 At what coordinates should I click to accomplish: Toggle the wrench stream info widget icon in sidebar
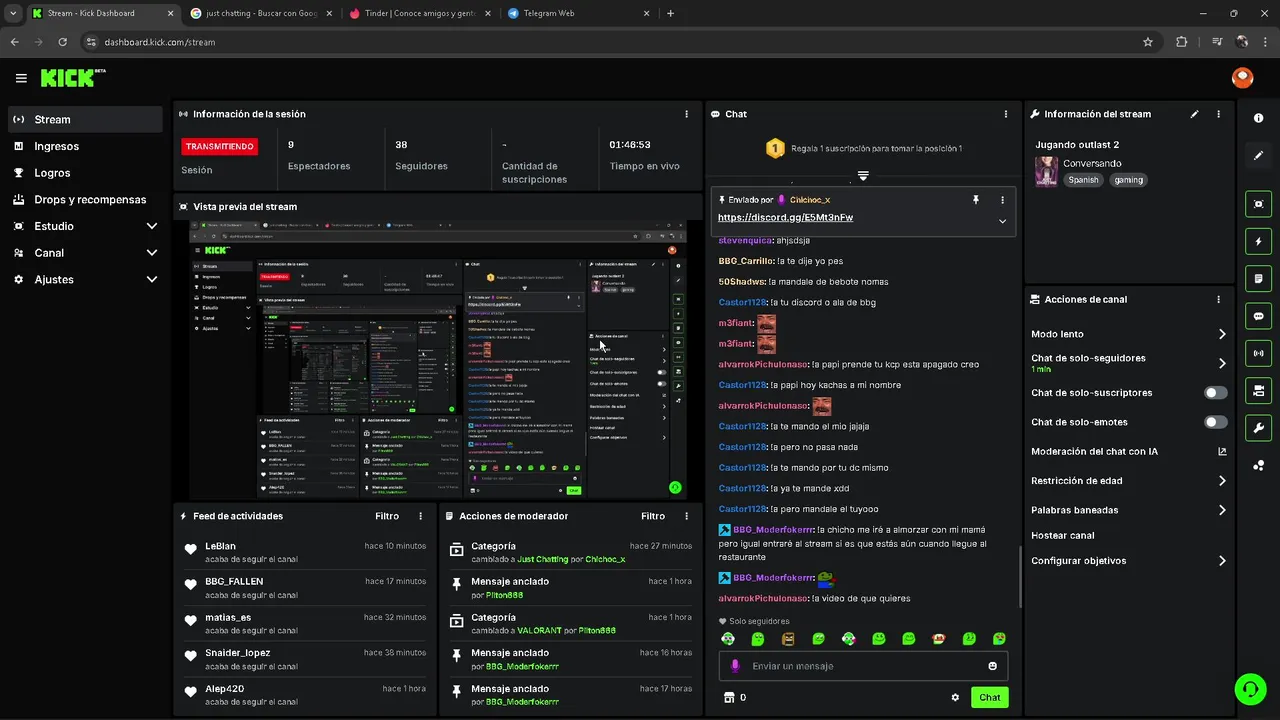point(1258,428)
